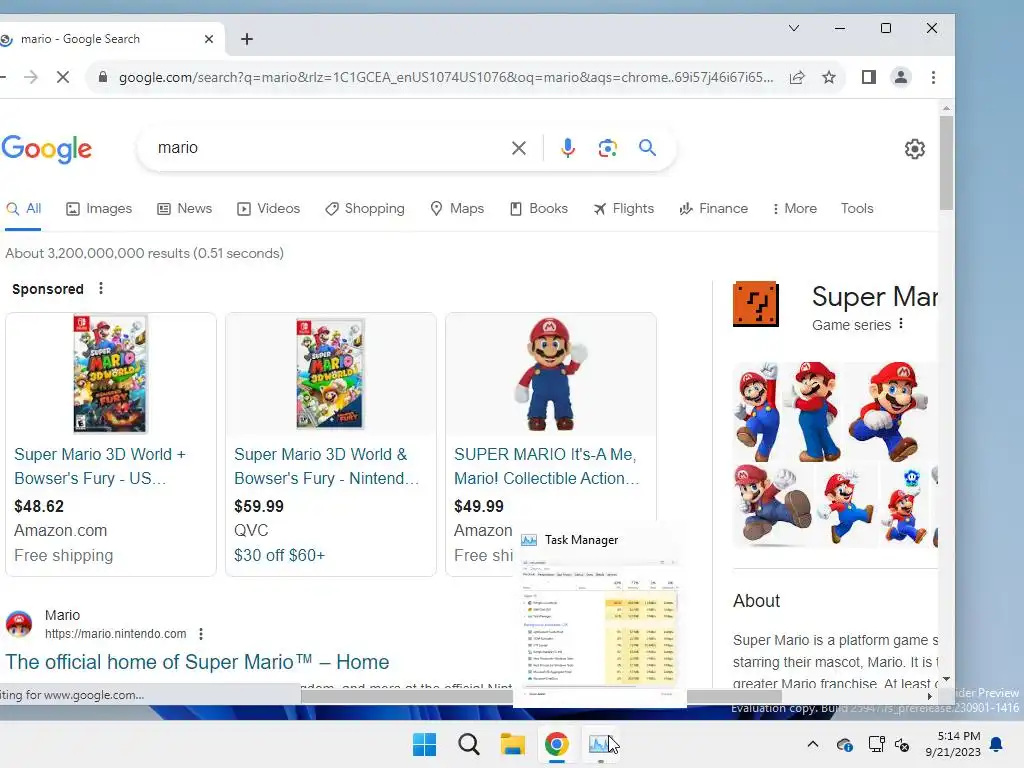Screen dimensions: 1024x768
Task: Open Chrome side panel
Action: click(869, 77)
